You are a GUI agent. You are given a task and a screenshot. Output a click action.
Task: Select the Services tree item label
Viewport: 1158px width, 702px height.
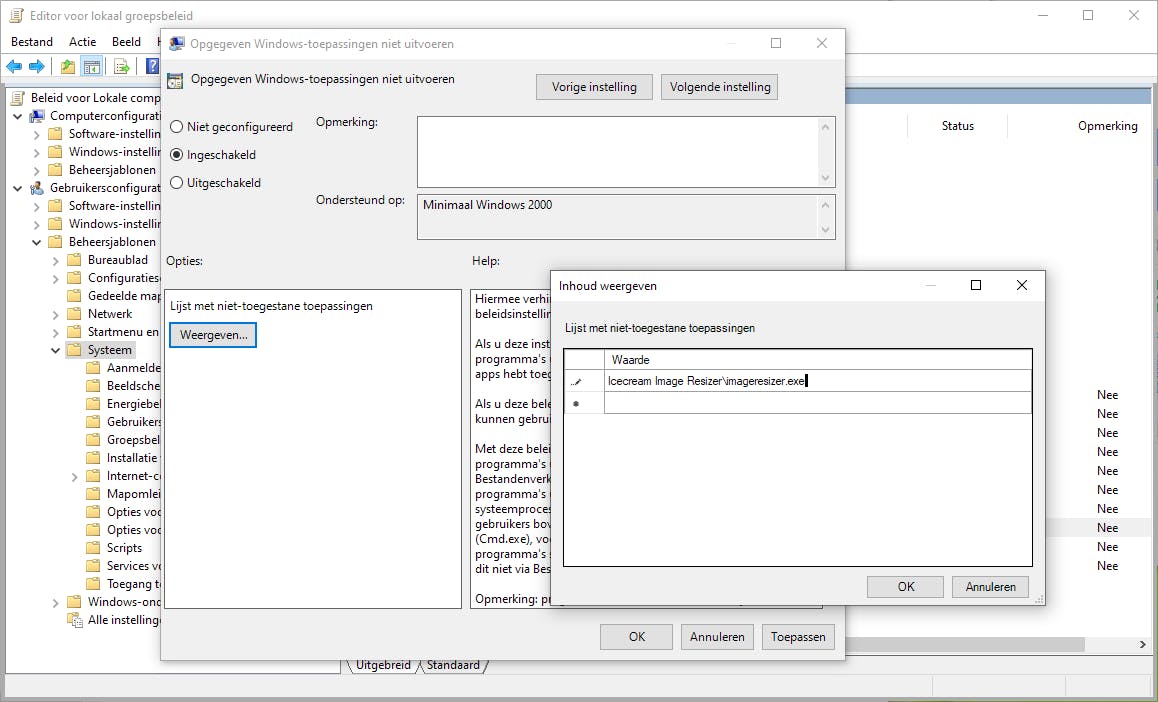[134, 566]
